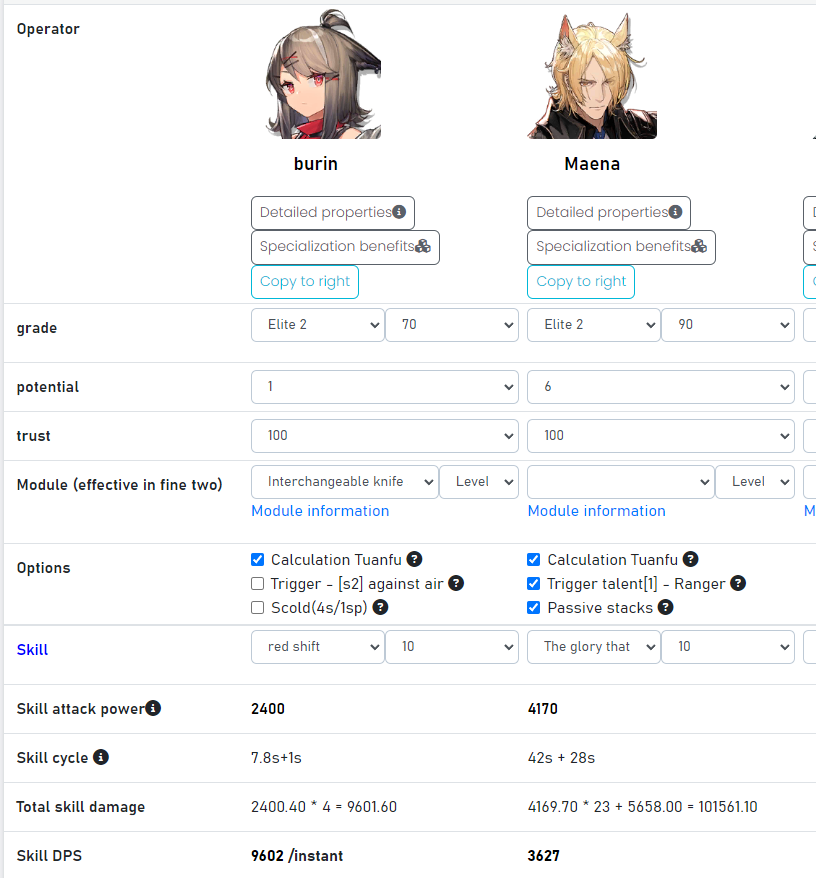Click the Module (effective in fine two) label
This screenshot has width=816, height=878.
coord(119,485)
